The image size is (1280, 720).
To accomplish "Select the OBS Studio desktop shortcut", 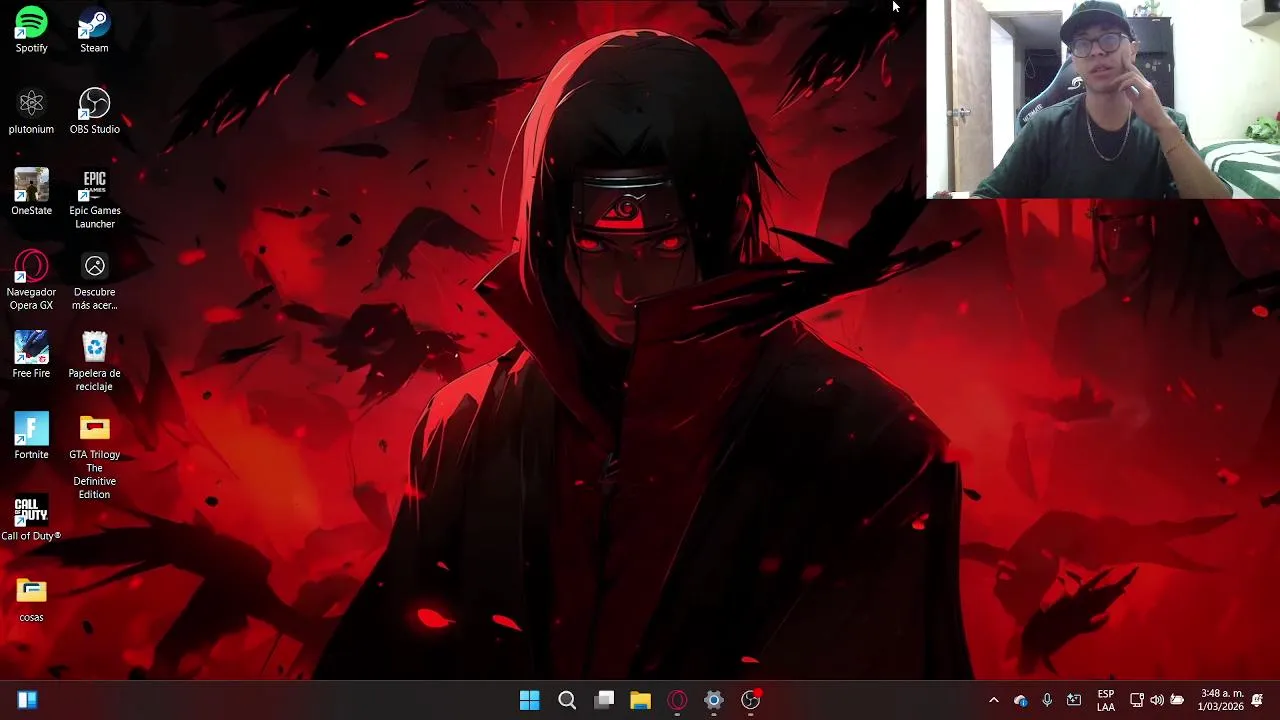I will tap(94, 110).
